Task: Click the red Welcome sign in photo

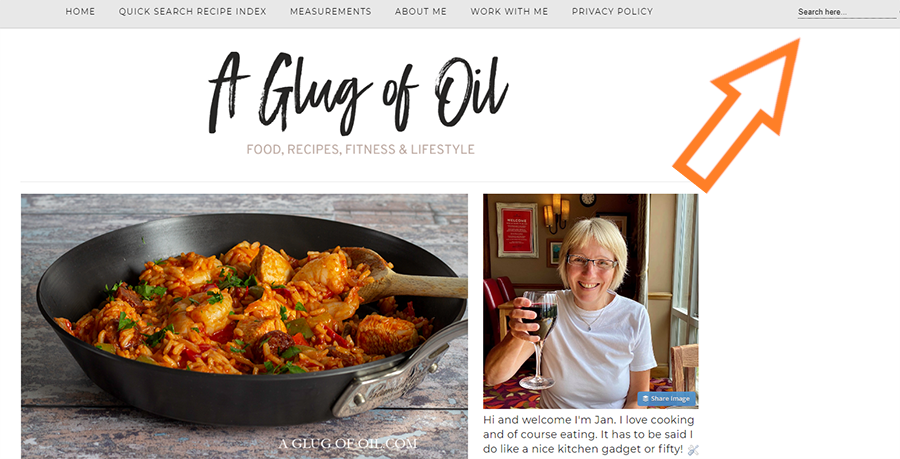Action: [x=516, y=230]
